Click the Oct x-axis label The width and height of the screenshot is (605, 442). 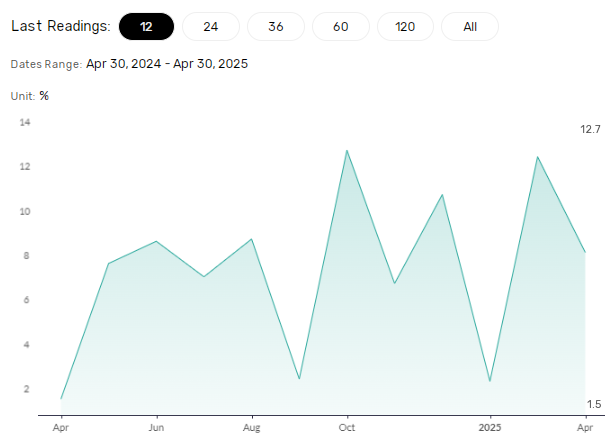coord(347,427)
